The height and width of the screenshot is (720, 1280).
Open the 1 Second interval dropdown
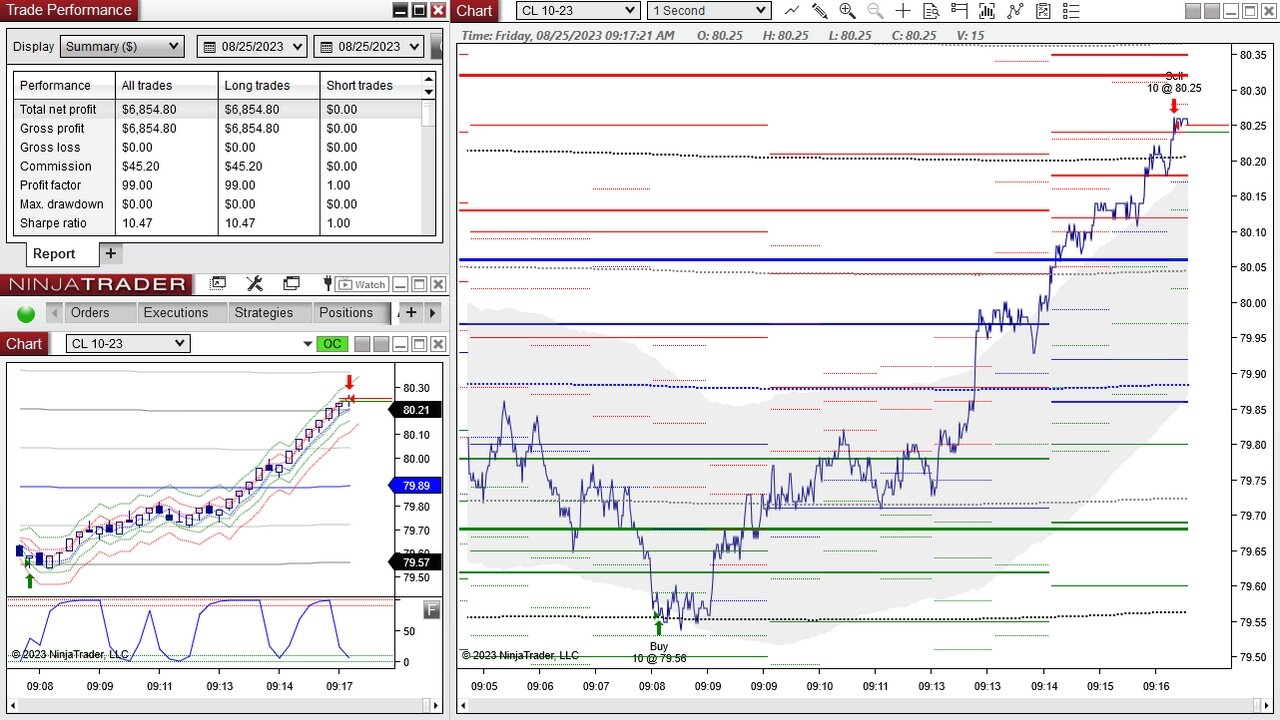tap(709, 10)
